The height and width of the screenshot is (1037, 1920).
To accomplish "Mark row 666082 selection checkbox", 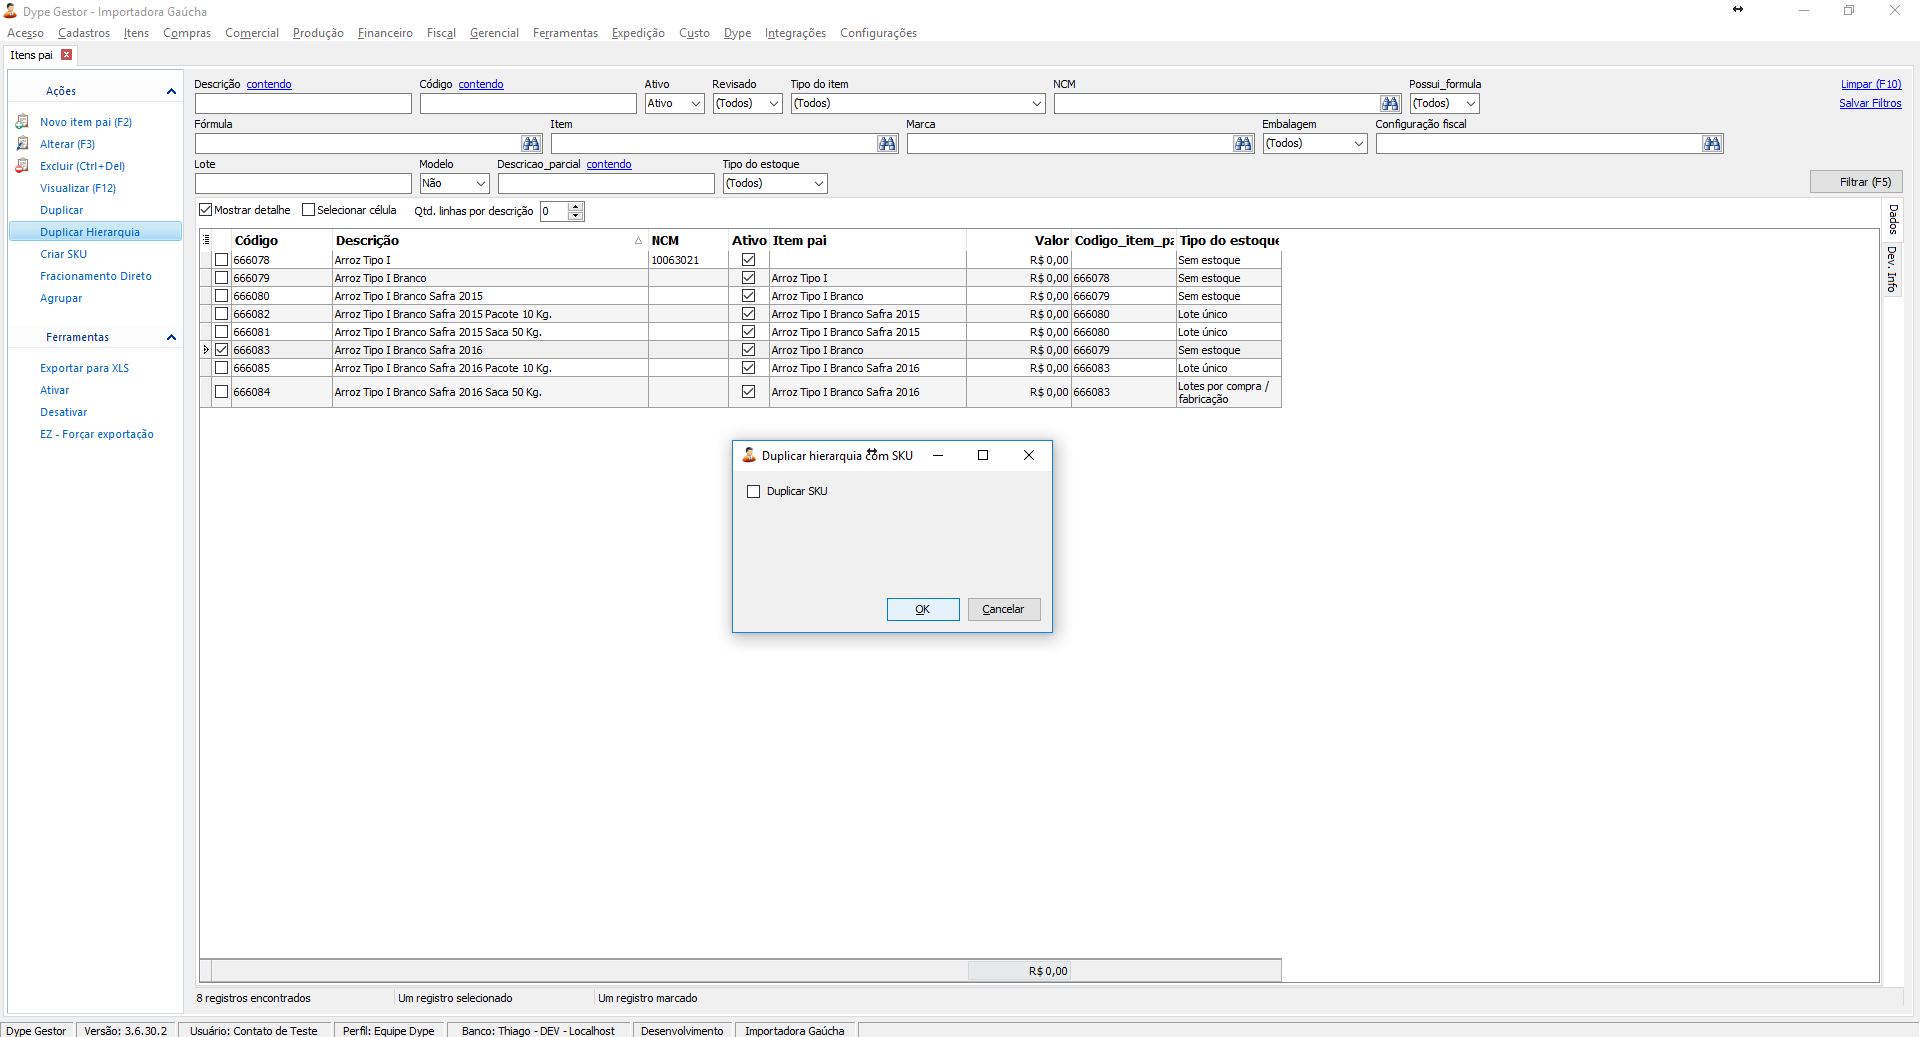I will [x=222, y=314].
